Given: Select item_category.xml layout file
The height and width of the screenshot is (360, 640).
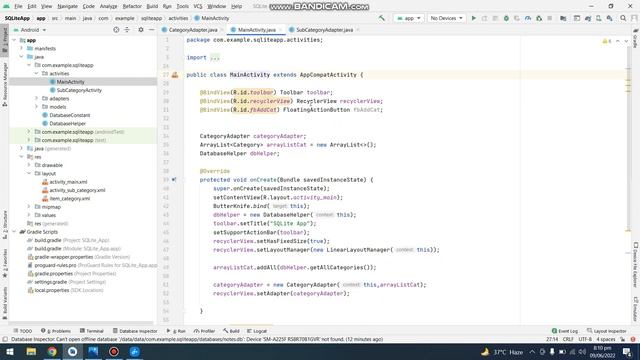Looking at the screenshot, I should point(66,198).
